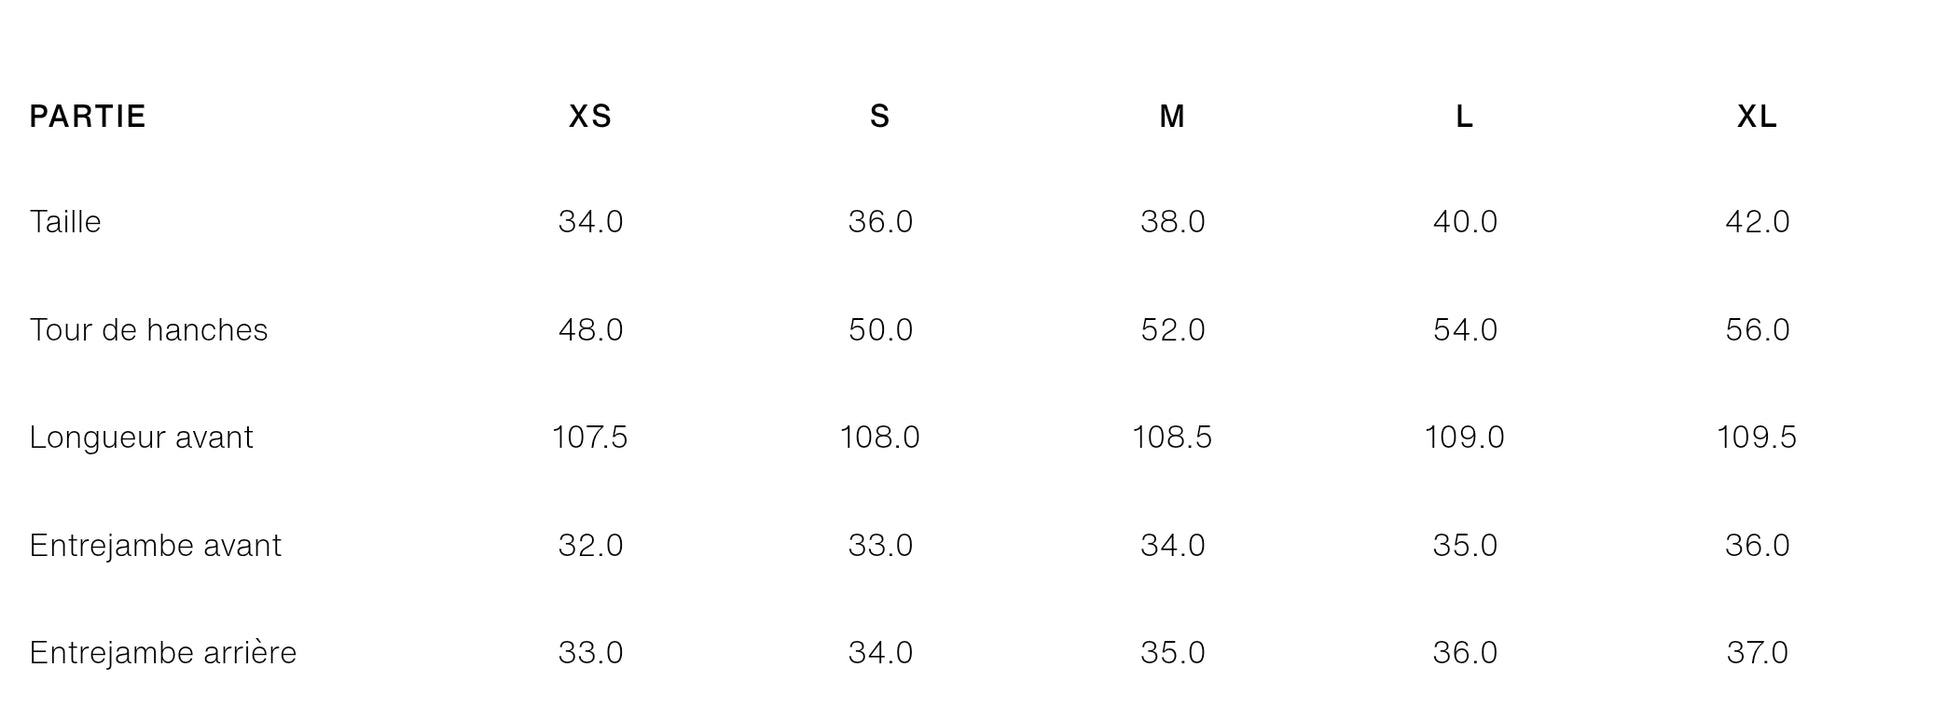This screenshot has width=1946, height=723.
Task: Select Taille value 42.0 for XL
Action: (1757, 221)
